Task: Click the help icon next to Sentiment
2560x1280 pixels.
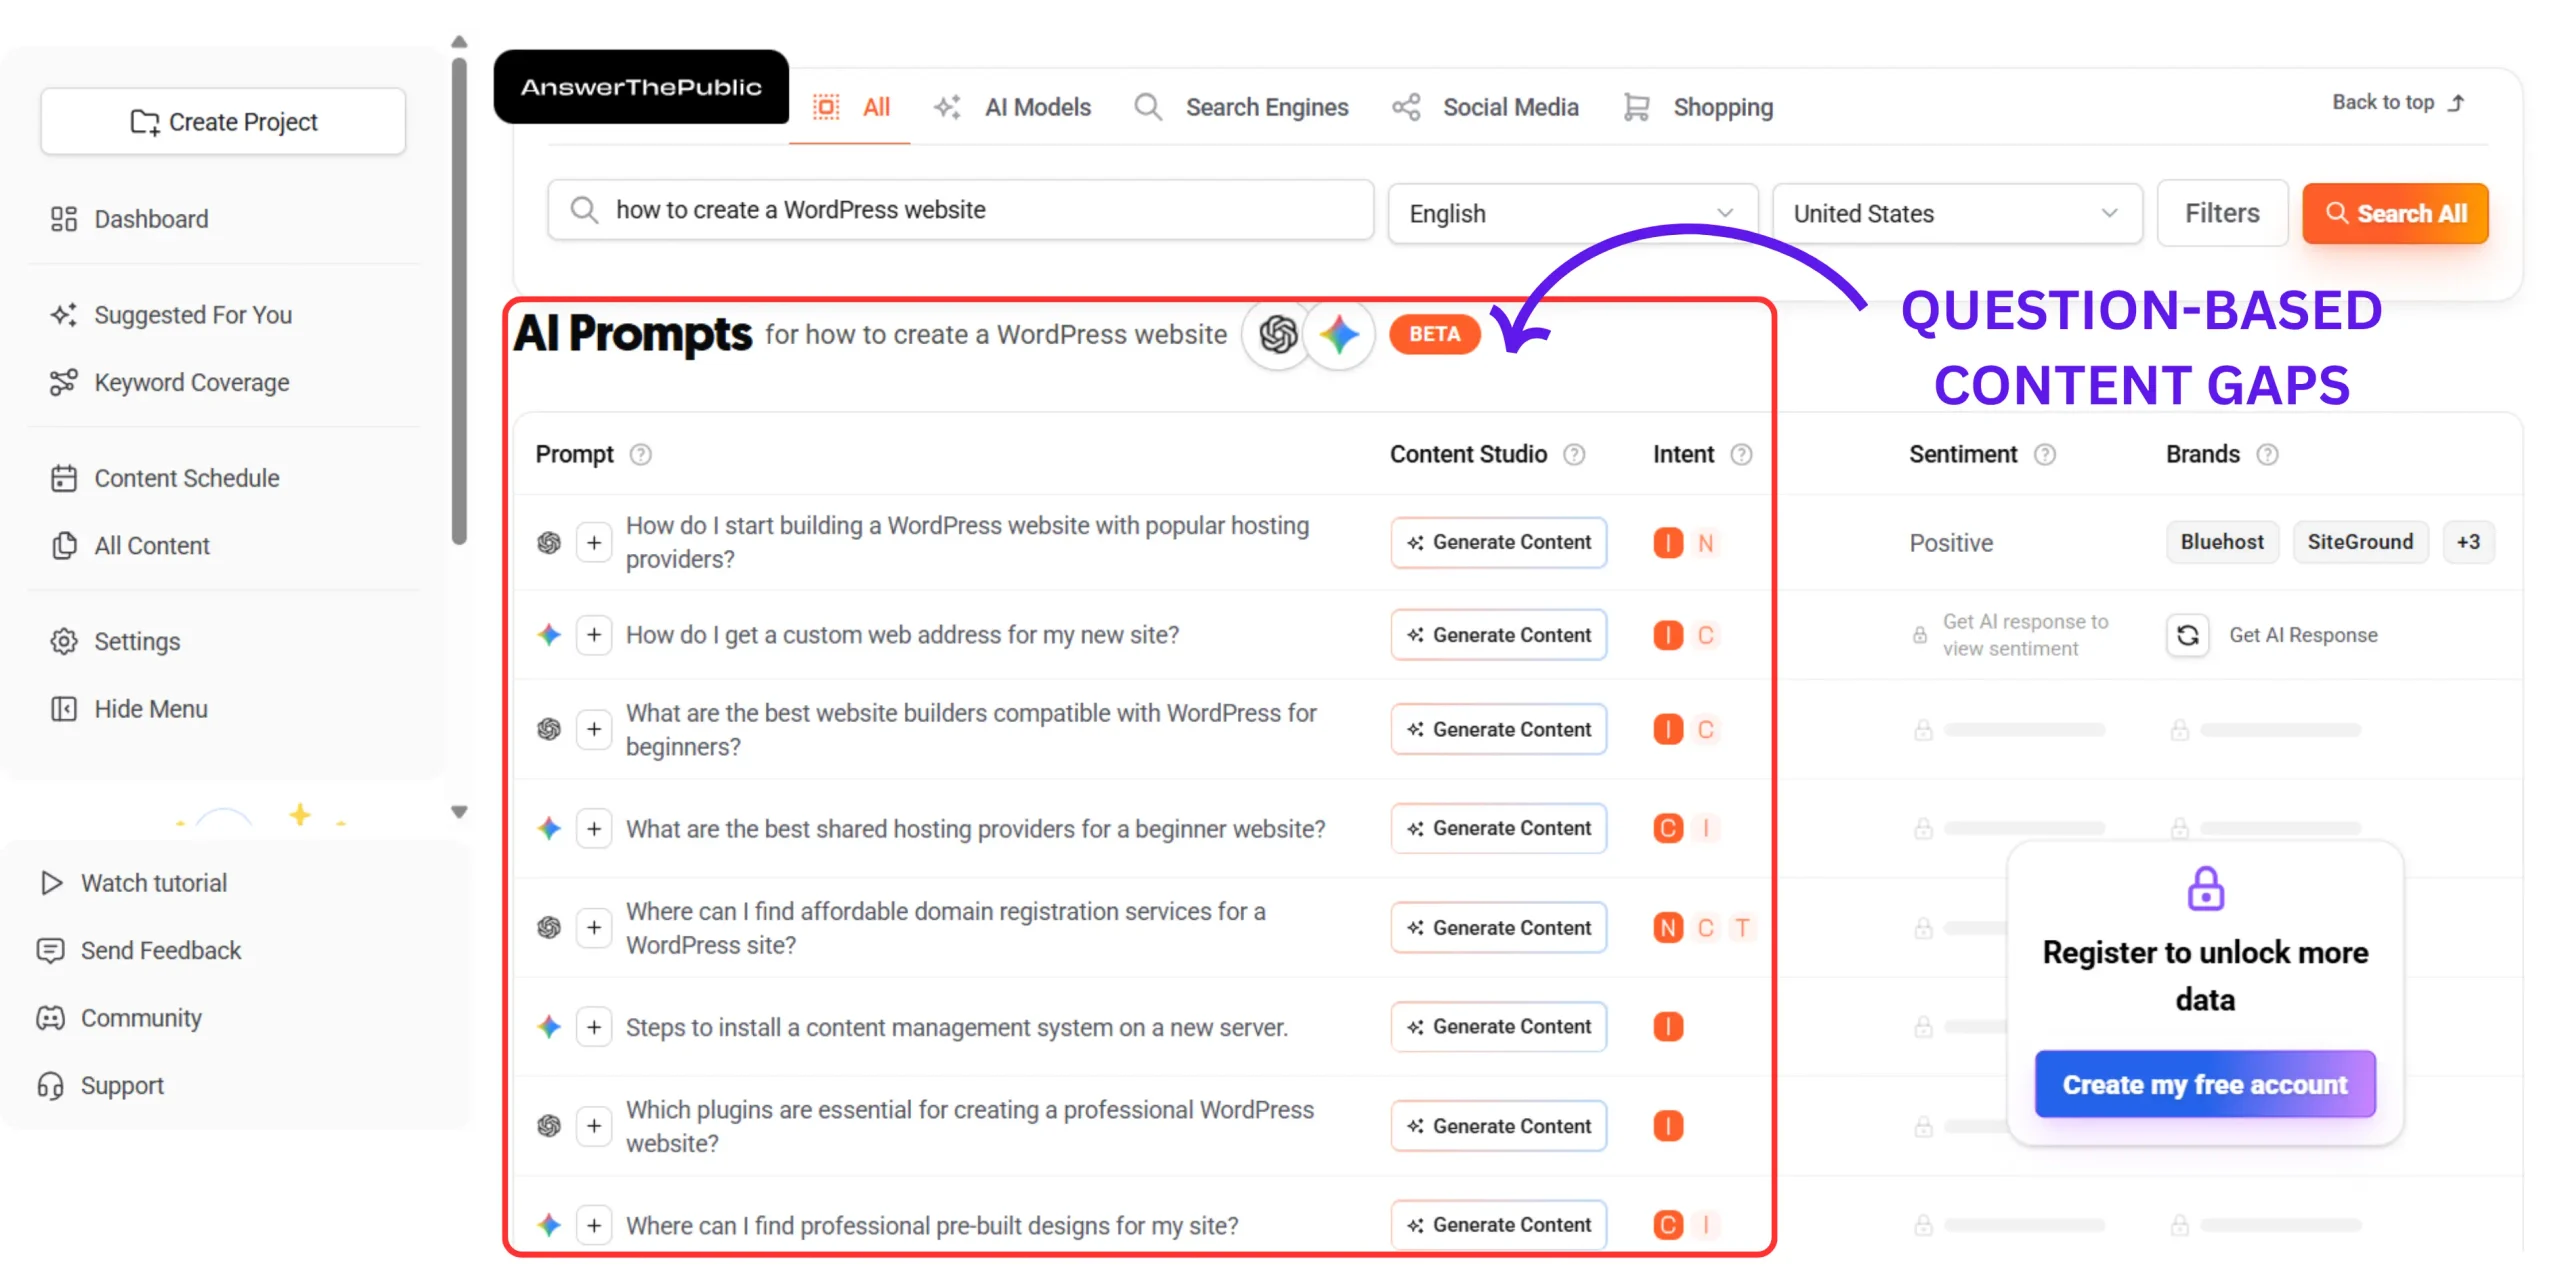Action: point(2045,455)
